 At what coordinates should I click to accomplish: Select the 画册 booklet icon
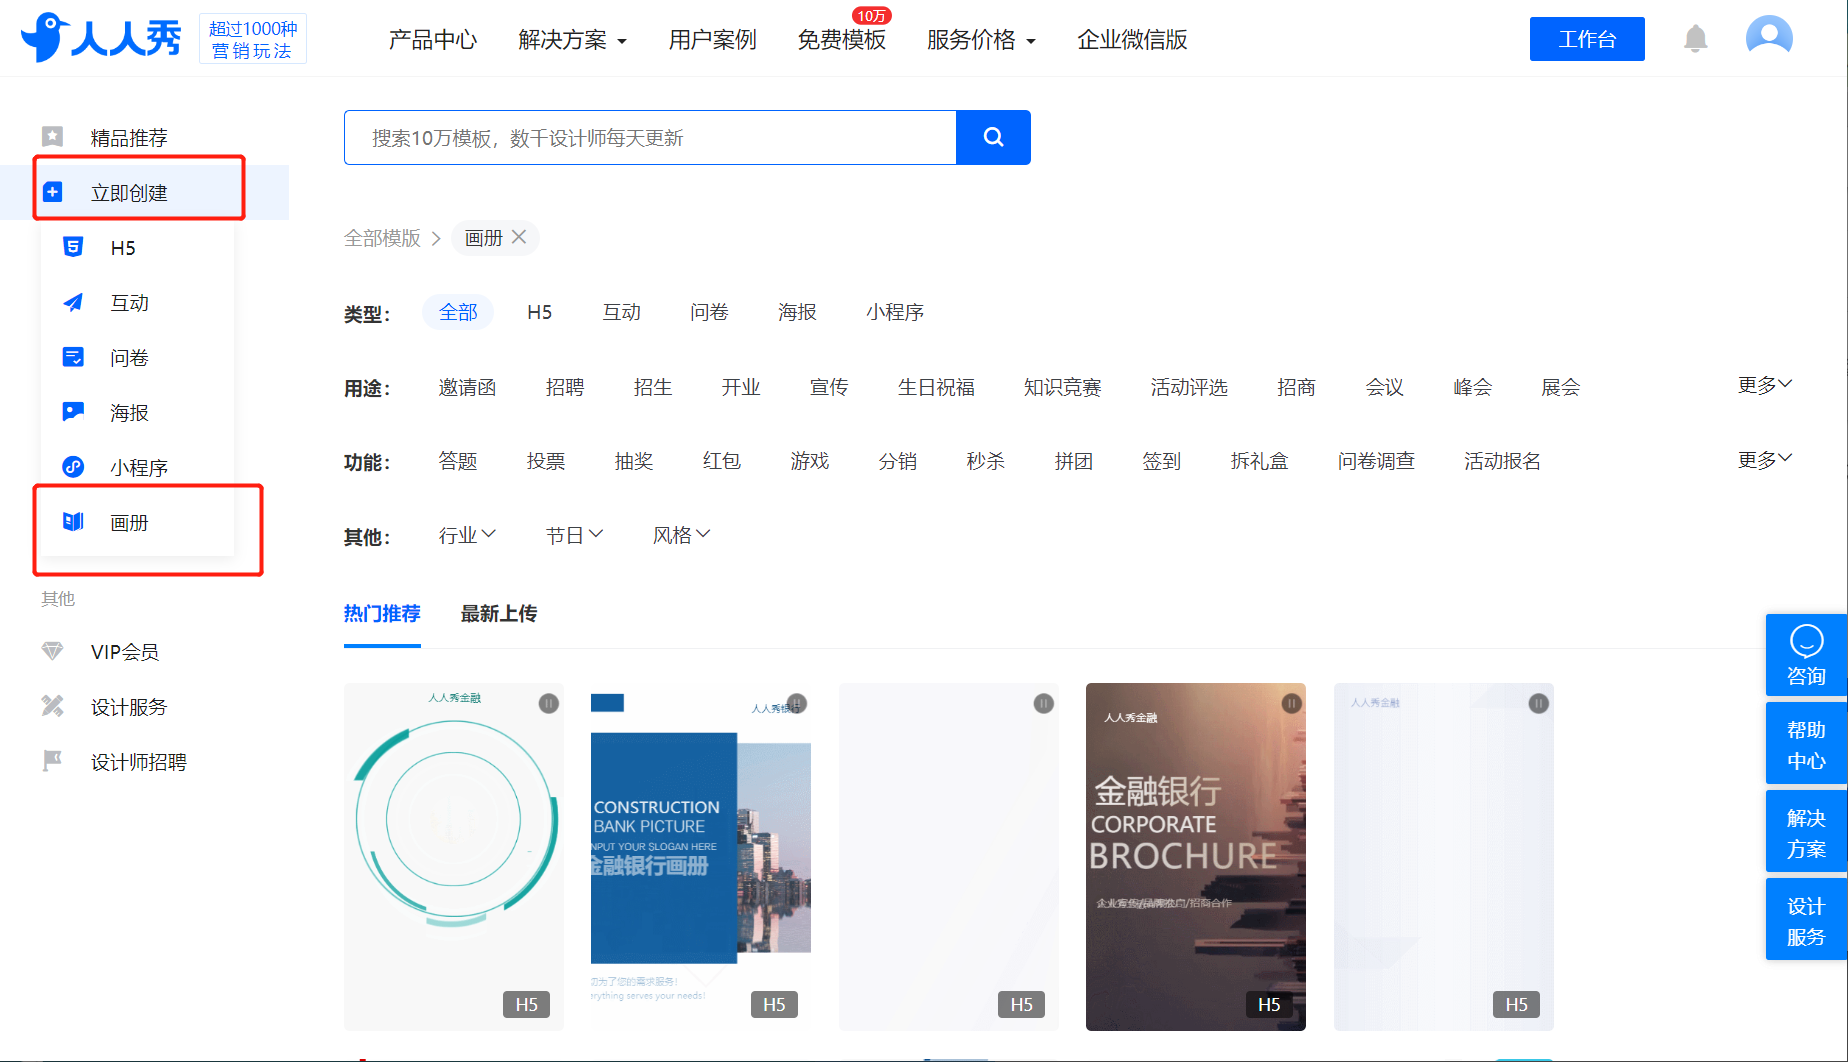point(73,522)
